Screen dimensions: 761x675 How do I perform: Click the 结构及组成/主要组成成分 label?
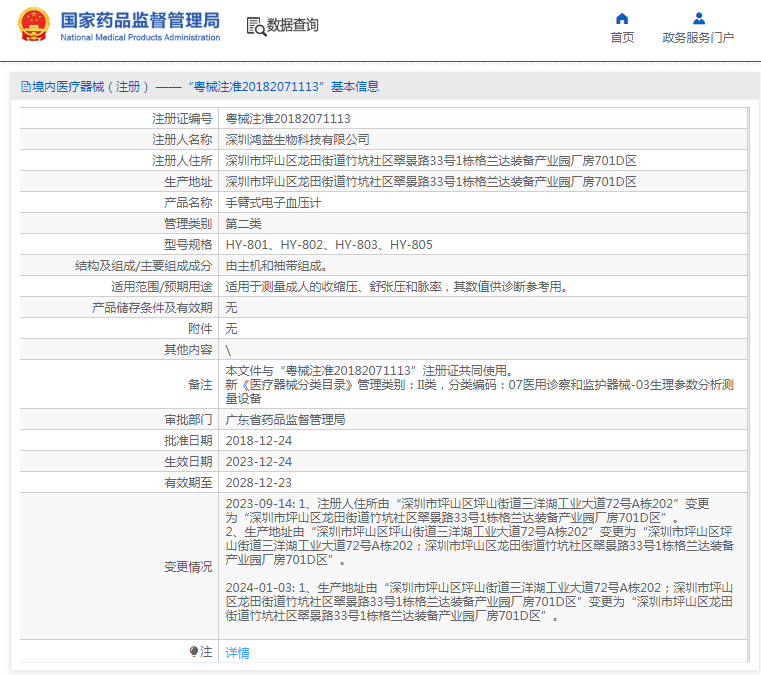[144, 266]
